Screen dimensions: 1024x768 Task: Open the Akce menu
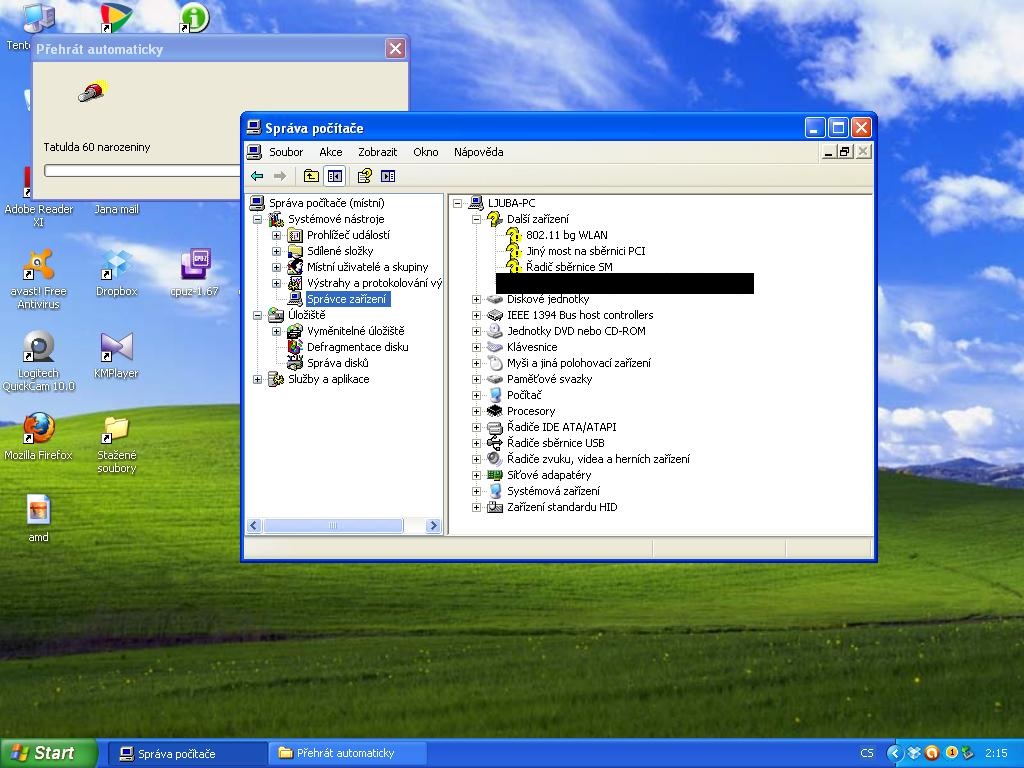[x=330, y=152]
